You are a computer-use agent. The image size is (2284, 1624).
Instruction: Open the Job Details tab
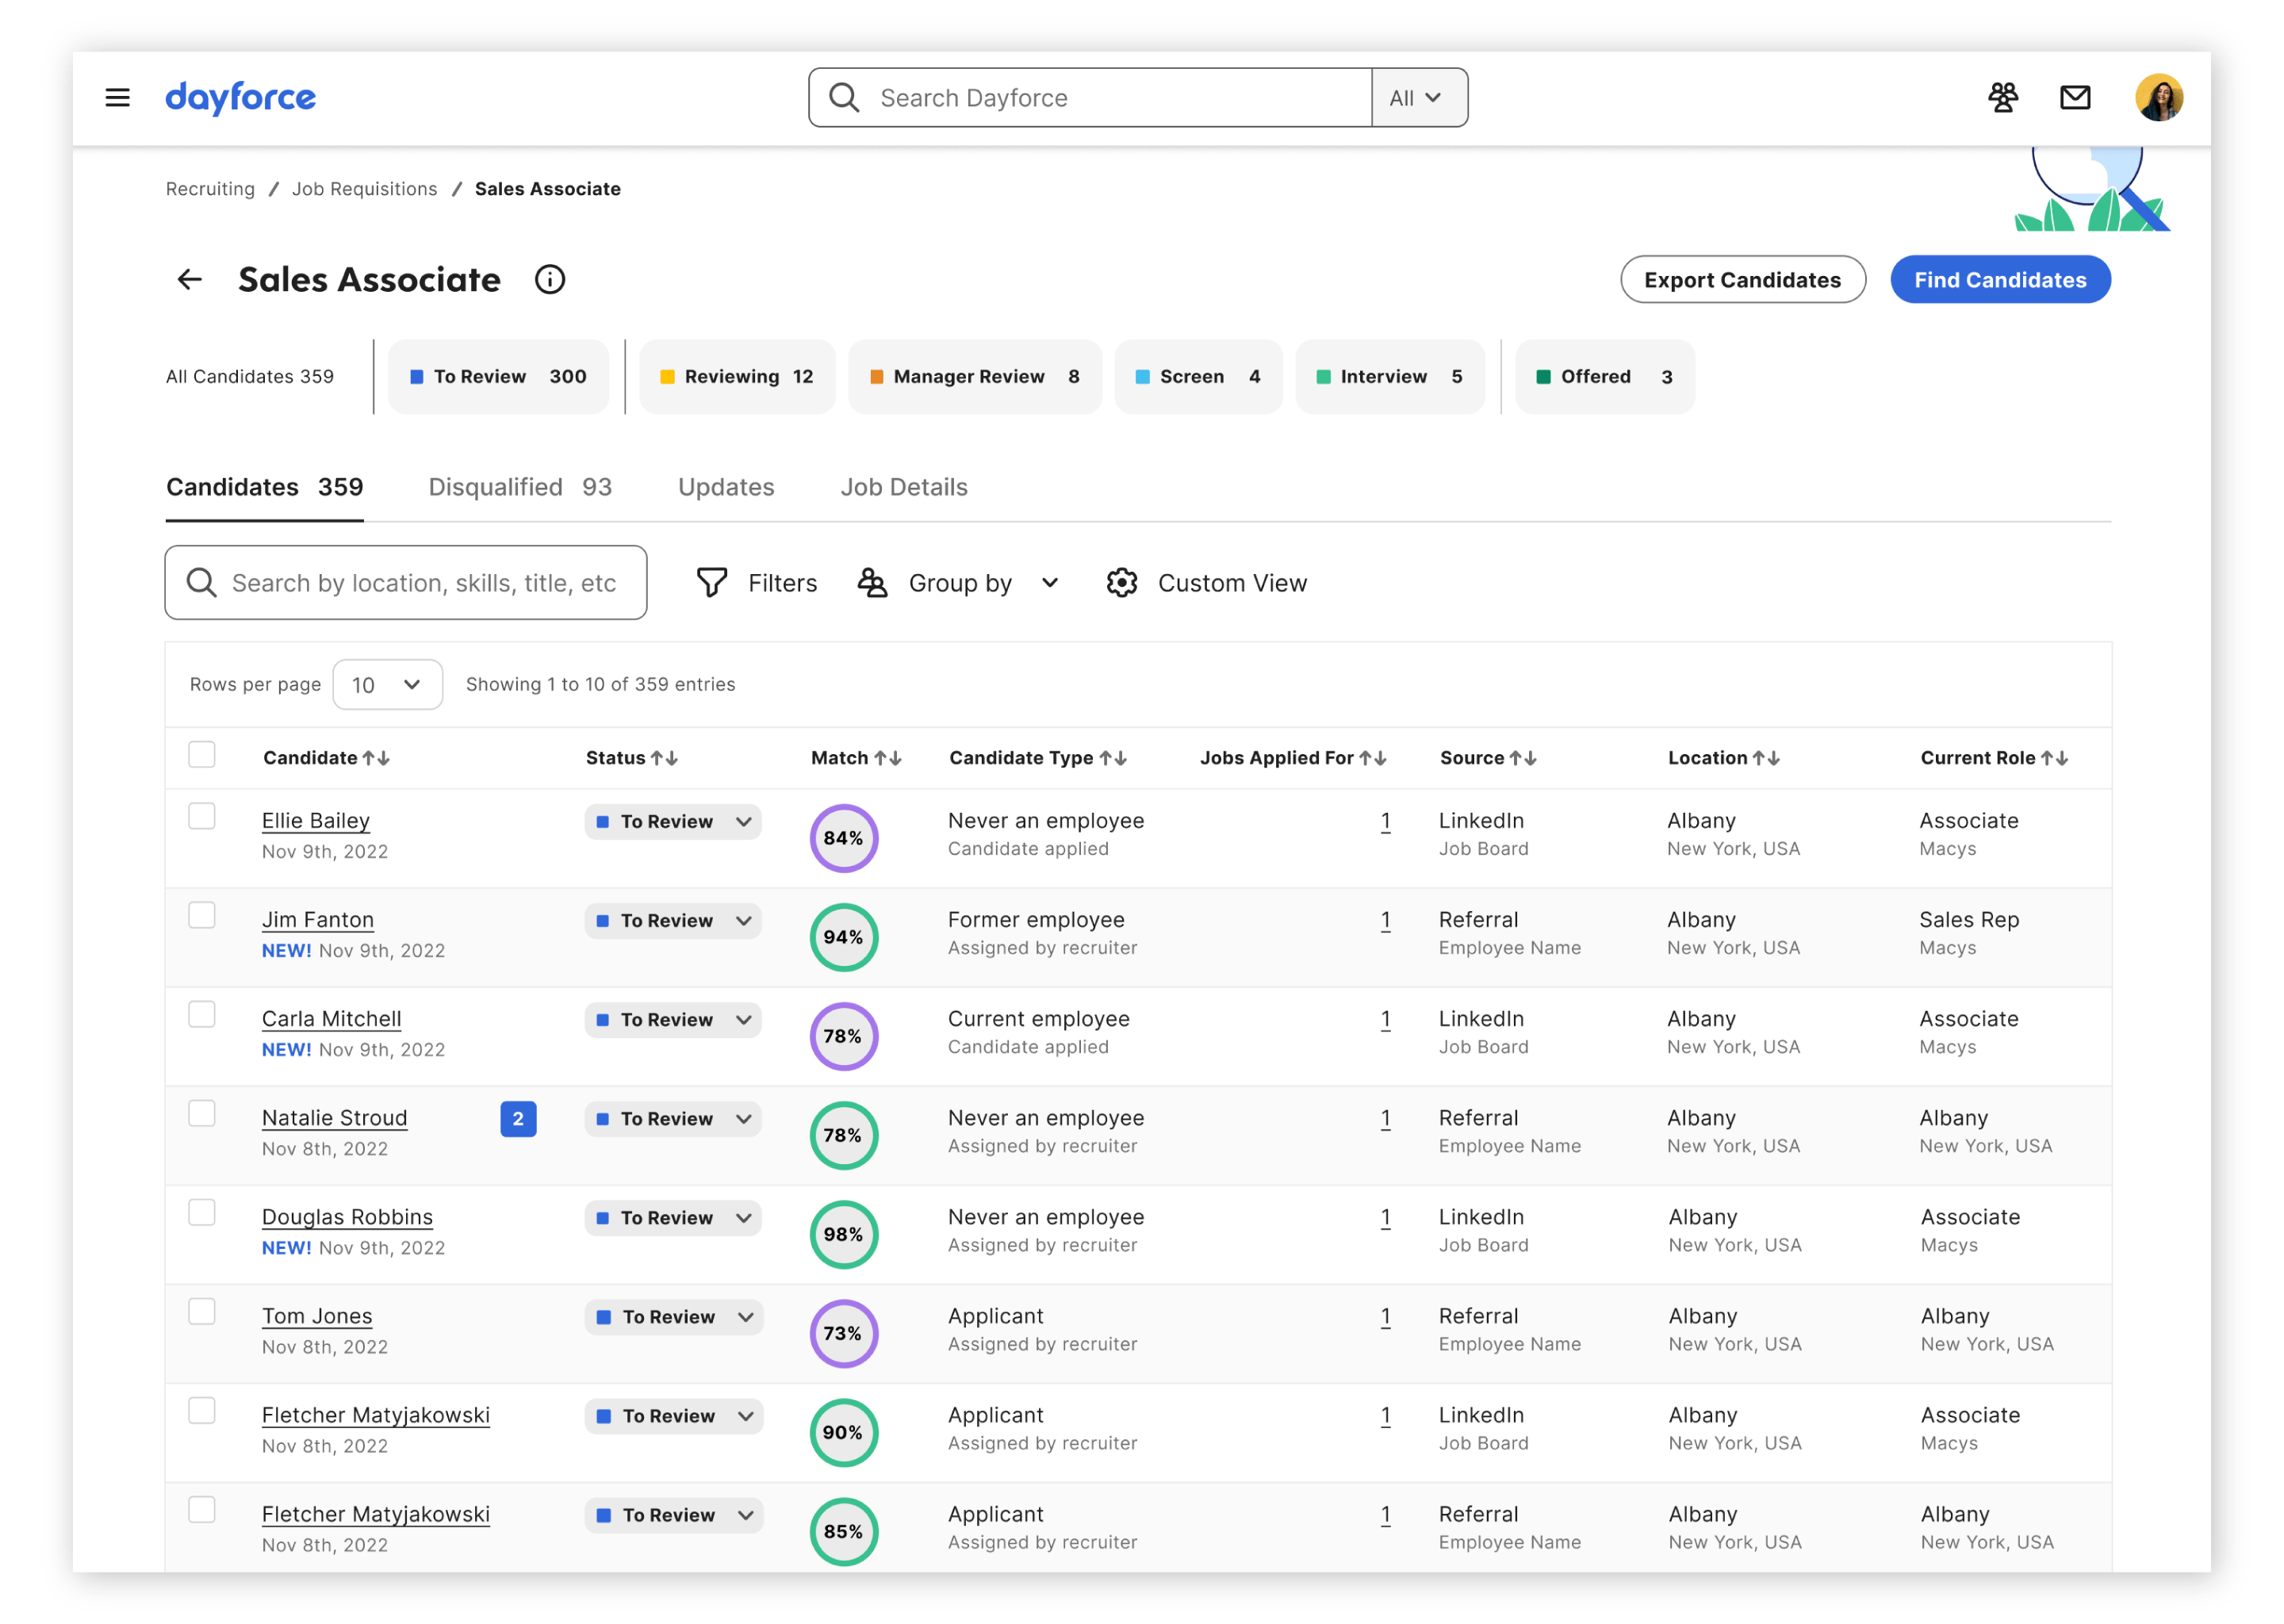pos(903,487)
